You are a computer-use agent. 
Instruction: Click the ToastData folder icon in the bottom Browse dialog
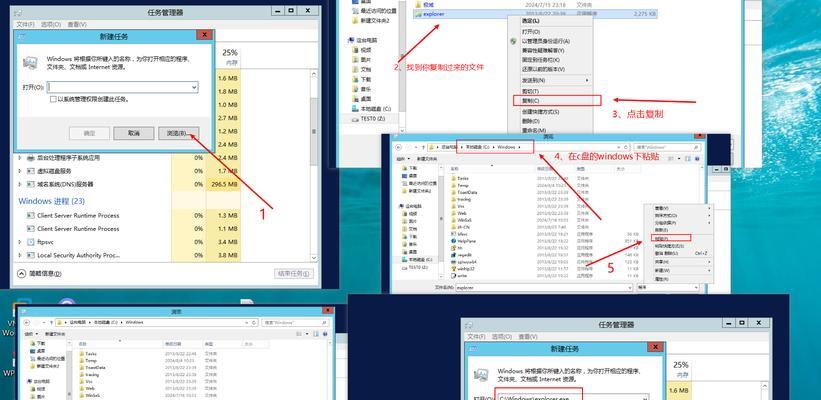(x=82, y=368)
